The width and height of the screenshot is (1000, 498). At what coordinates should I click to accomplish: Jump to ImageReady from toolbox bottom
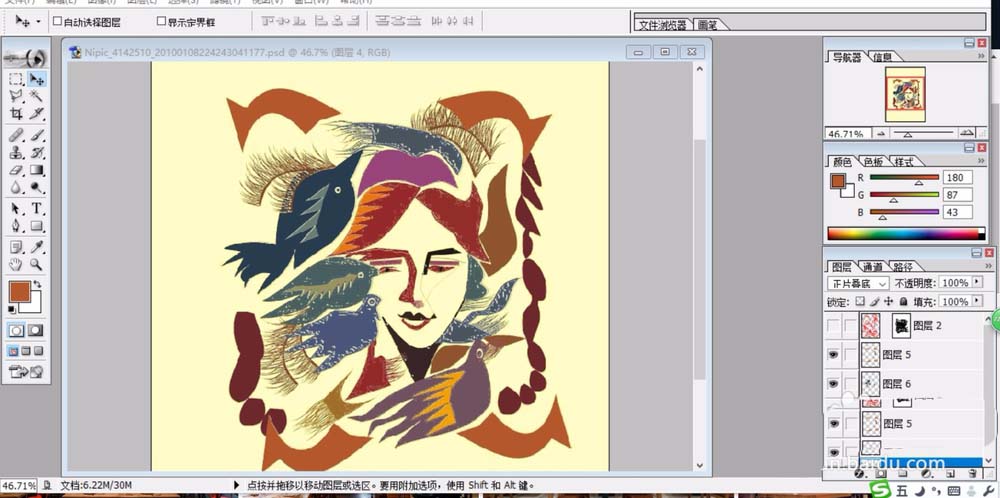[x=26, y=371]
